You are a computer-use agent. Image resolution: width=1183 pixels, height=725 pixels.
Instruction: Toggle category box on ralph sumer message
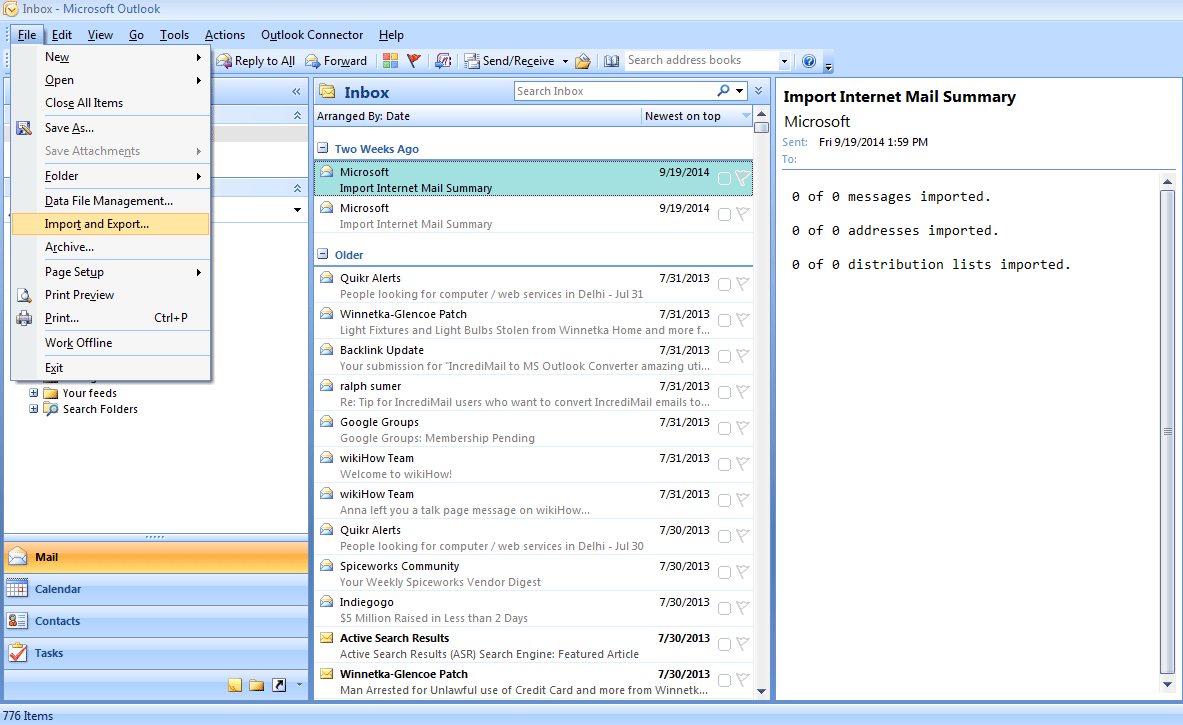(724, 392)
